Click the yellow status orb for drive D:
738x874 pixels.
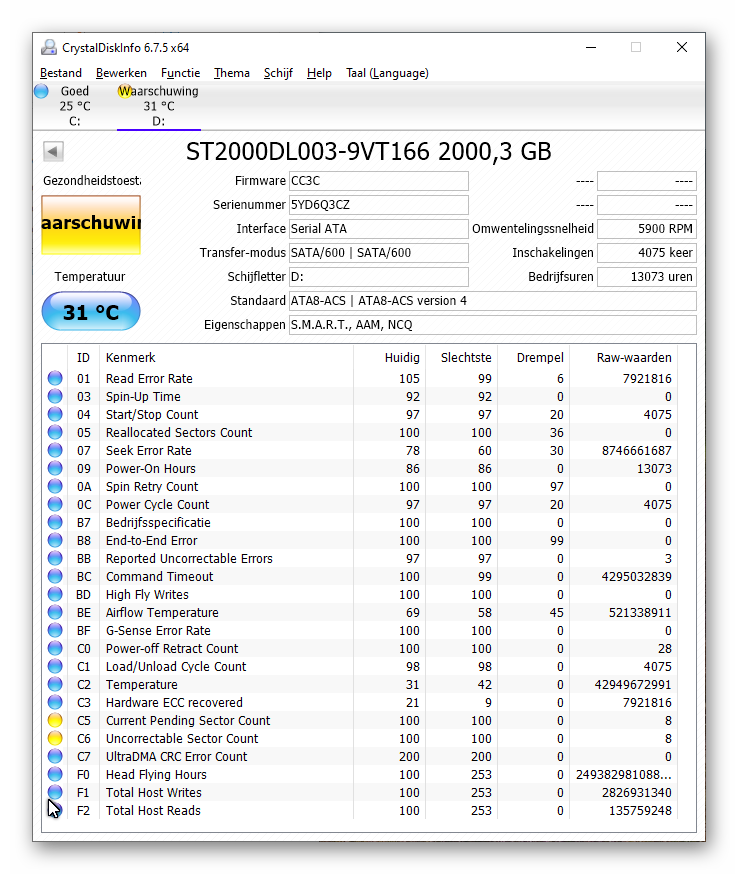[x=125, y=91]
